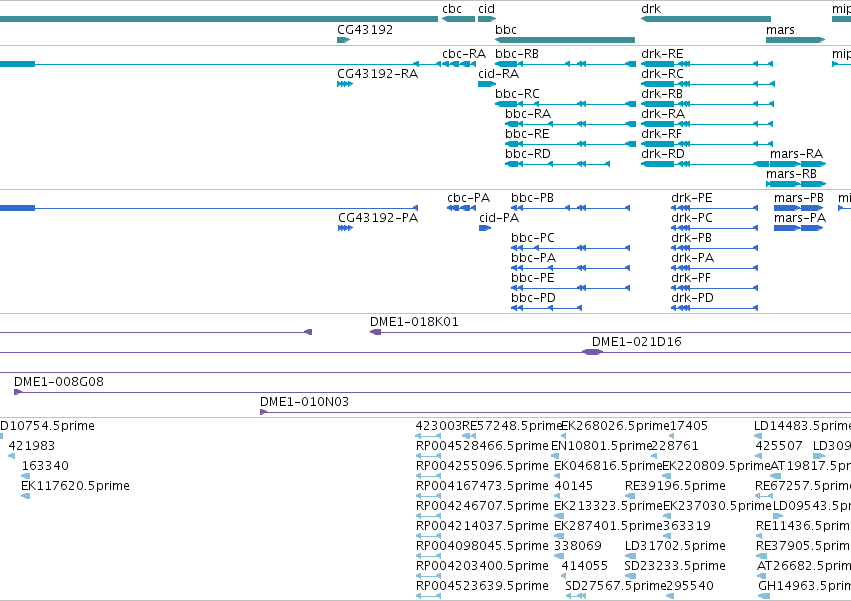Click drk-PE protein label

point(691,198)
